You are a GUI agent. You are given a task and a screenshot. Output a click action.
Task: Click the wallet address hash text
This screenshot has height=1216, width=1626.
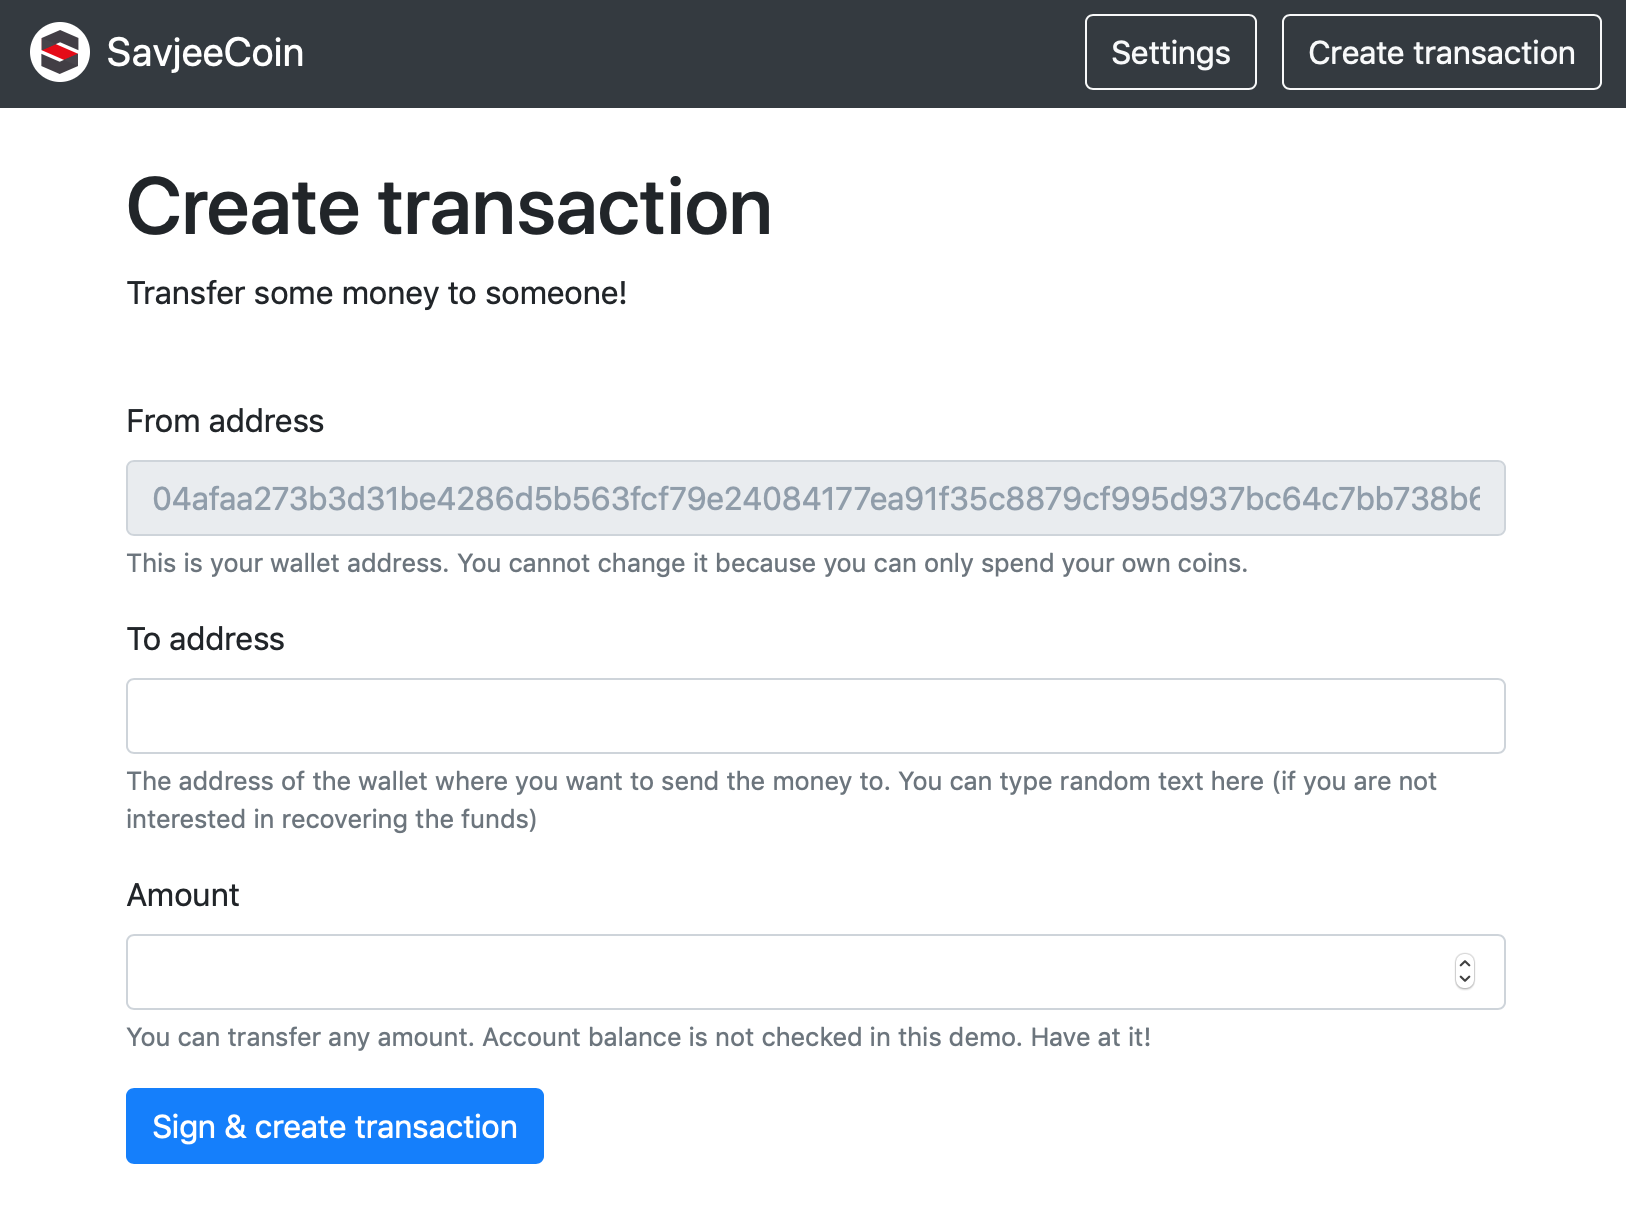[815, 498]
